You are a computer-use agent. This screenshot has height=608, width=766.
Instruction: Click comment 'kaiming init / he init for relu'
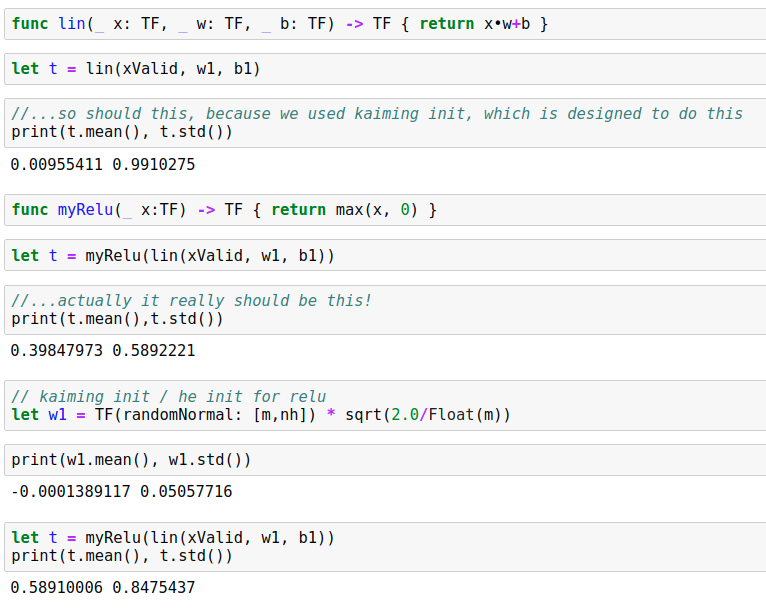tap(168, 397)
